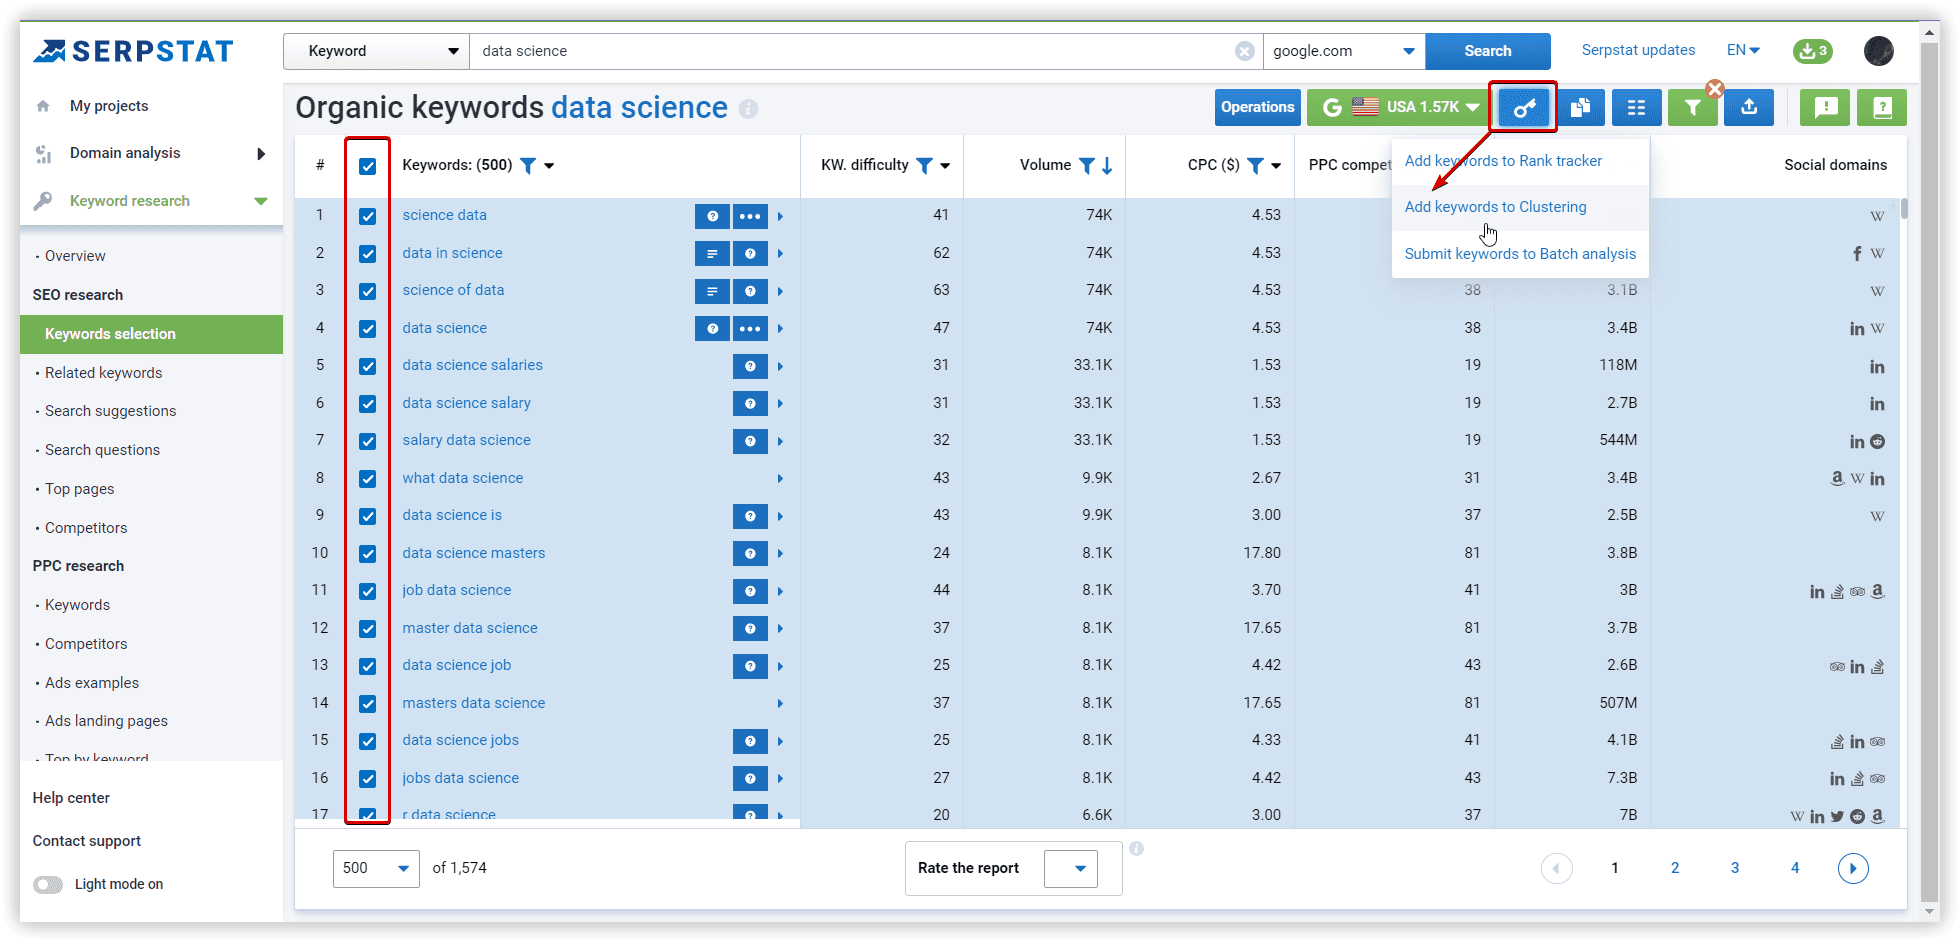1960x942 pixels.
Task: Click the downloads icon showing 3
Action: tap(1812, 51)
